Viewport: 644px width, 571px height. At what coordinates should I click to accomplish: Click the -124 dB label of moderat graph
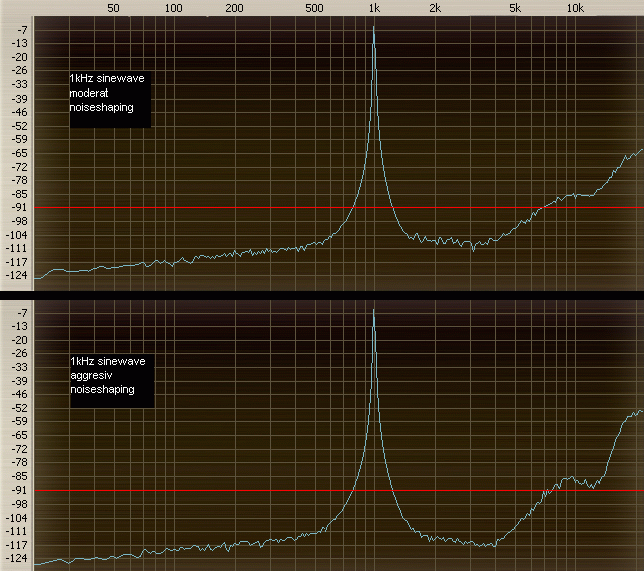(16, 275)
